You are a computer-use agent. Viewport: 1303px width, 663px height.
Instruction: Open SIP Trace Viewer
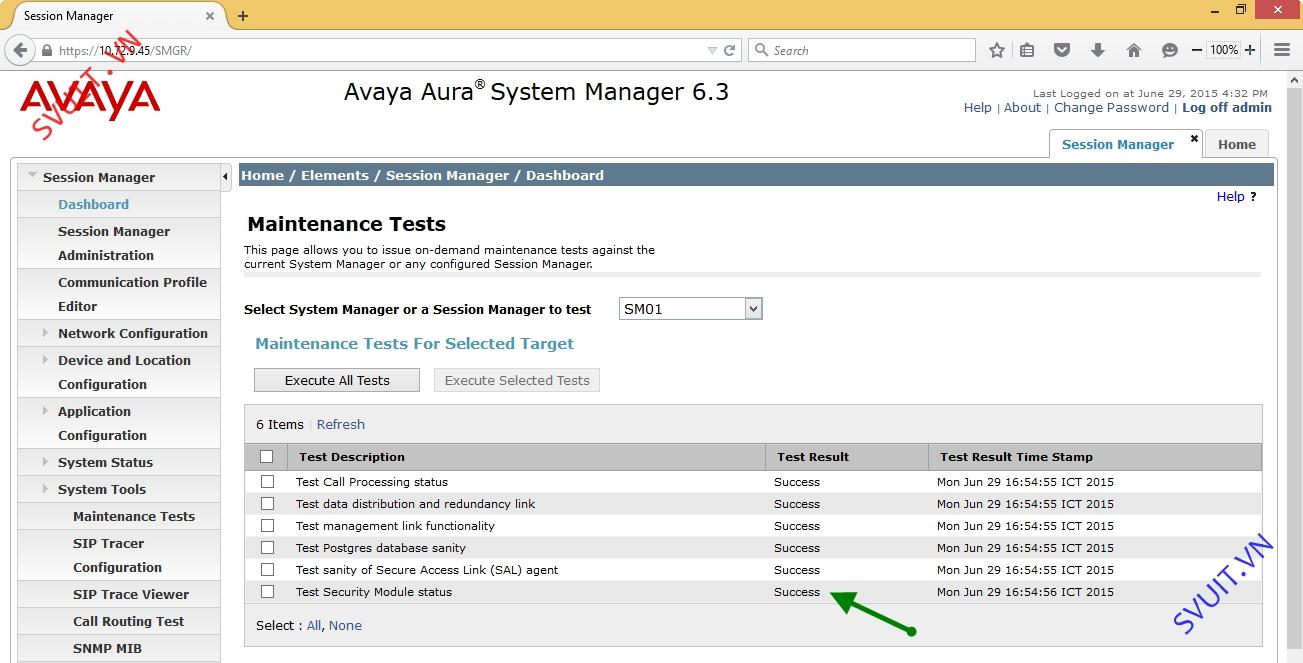pyautogui.click(x=131, y=594)
